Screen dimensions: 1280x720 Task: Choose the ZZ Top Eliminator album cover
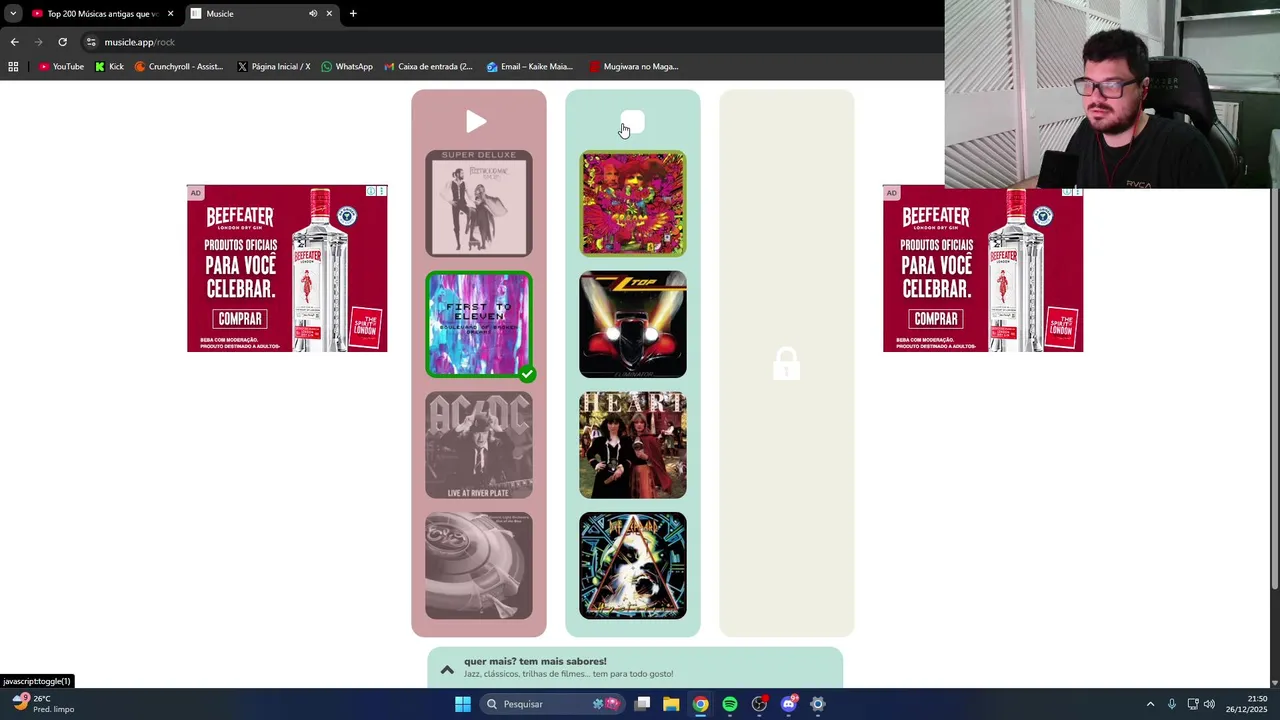633,324
